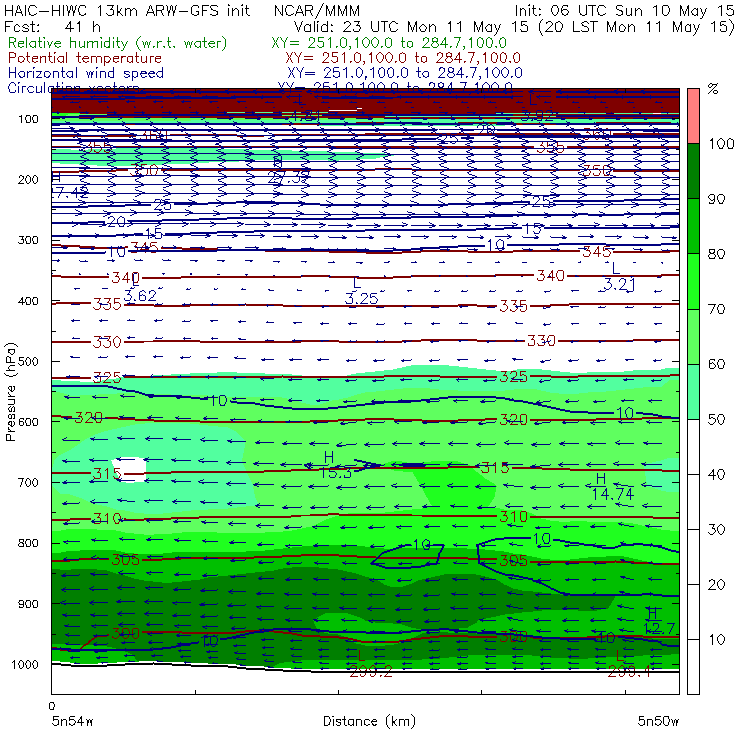Viewport: 740px width, 740px height.
Task: Click the '80' colorbar scale label
Action: (x=716, y=254)
